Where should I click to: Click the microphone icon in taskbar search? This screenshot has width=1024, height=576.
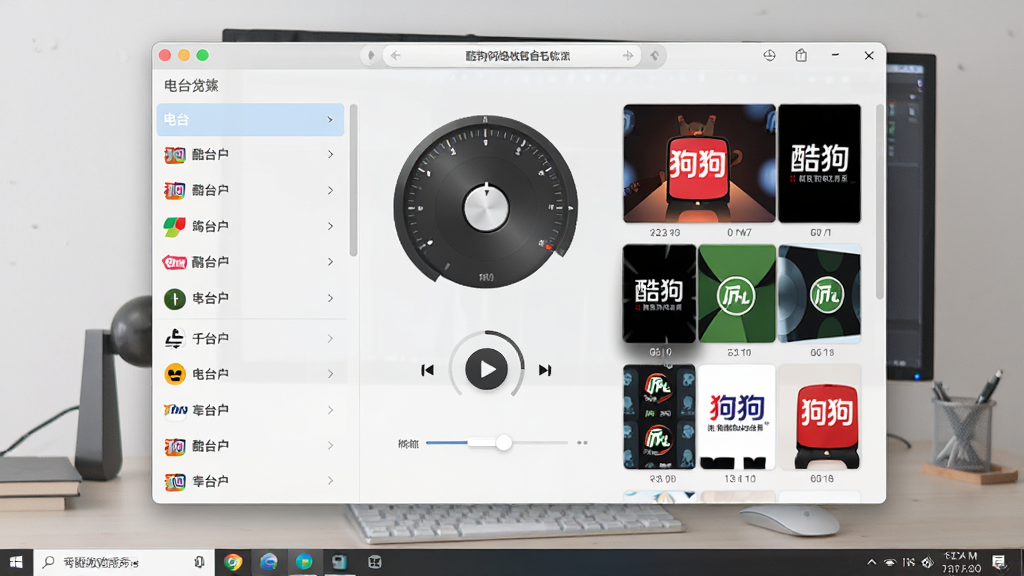[199, 562]
